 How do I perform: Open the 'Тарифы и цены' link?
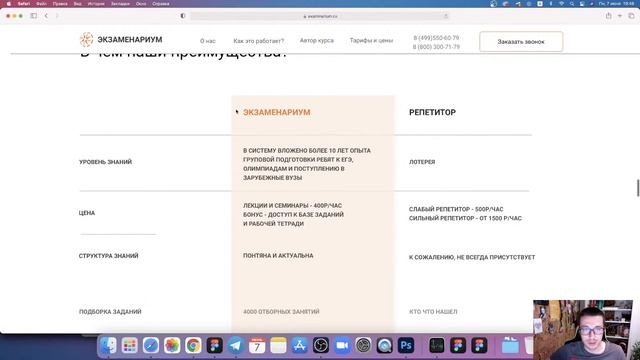pos(371,40)
